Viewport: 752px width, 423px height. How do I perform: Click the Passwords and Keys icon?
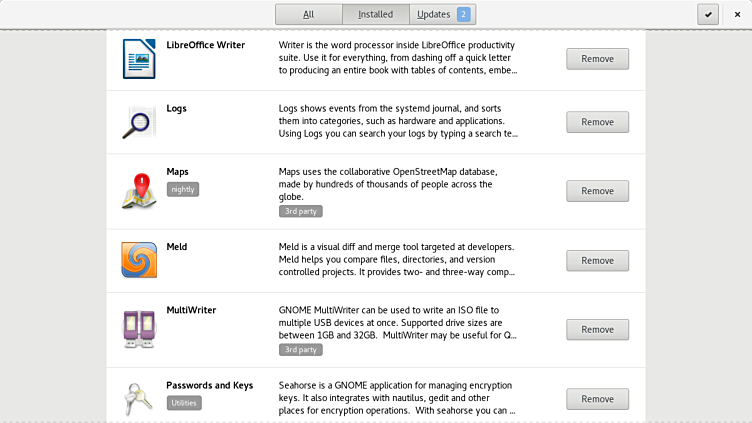tap(139, 398)
